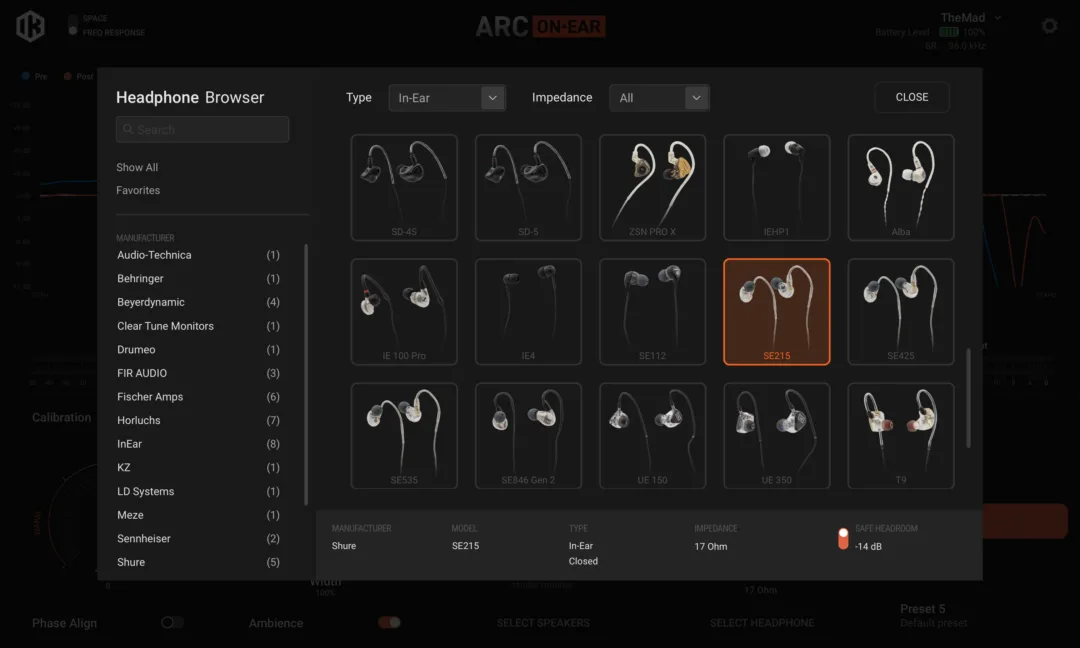Select the SD-5 headphone thumbnail
Screen dimensions: 1080x648
pyautogui.click(x=528, y=187)
